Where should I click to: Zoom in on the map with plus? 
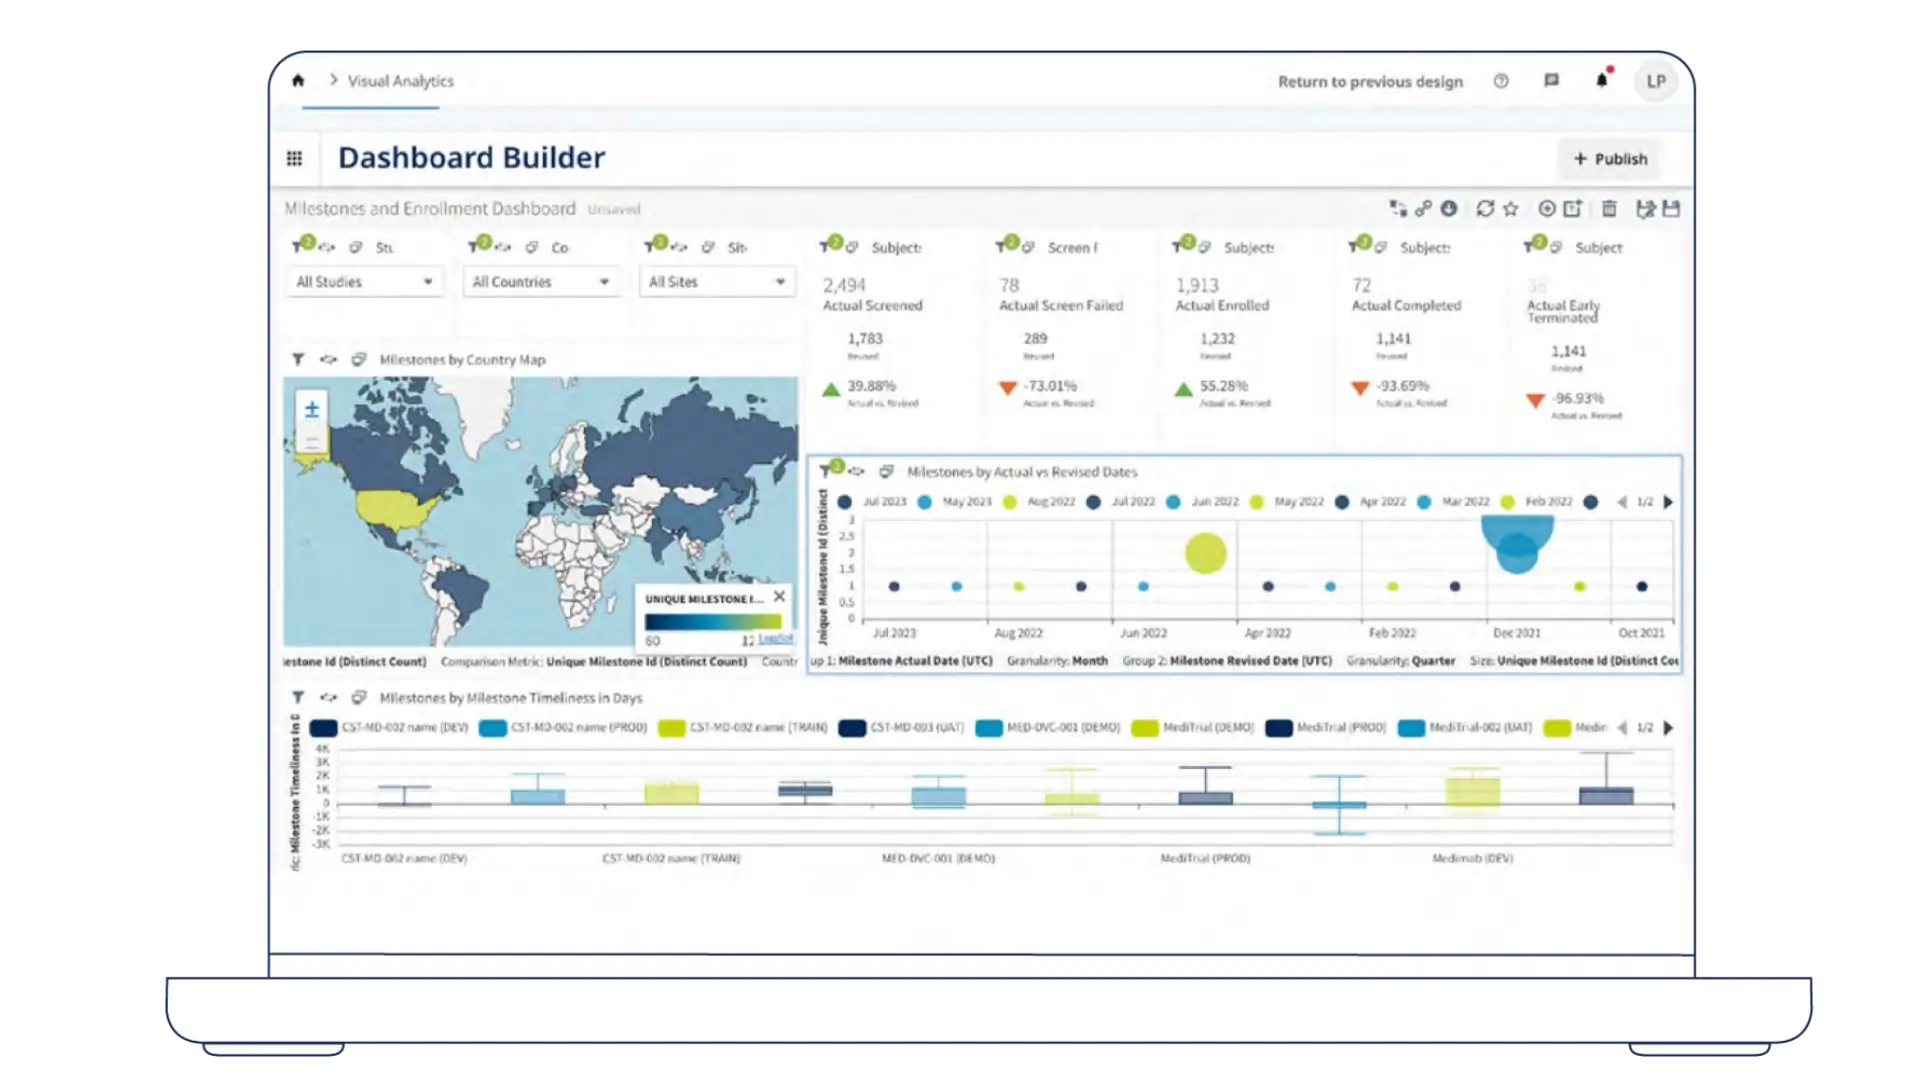(312, 409)
